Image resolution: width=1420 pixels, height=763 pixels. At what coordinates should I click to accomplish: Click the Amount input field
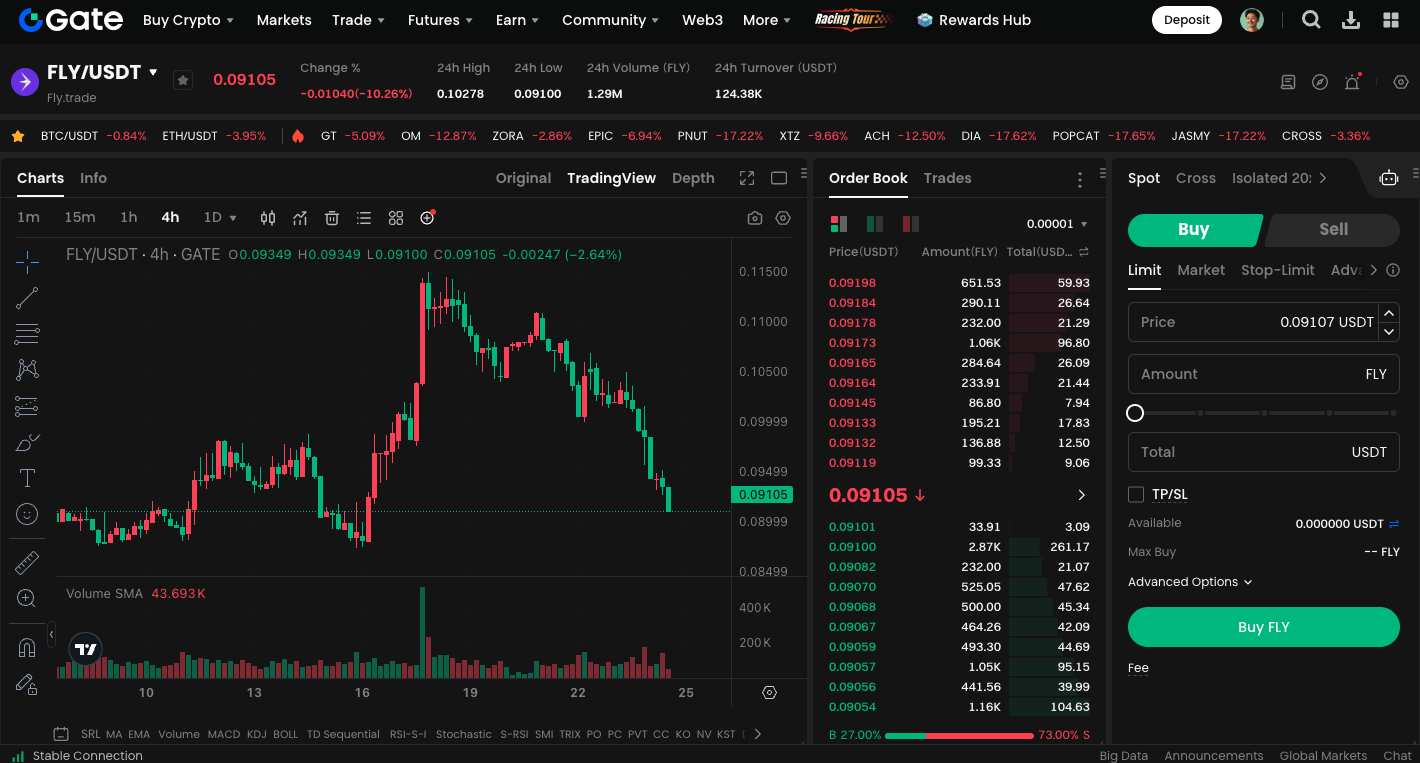(x=1264, y=374)
